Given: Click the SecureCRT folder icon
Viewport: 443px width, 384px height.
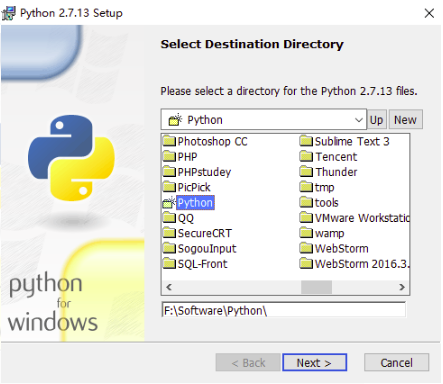Looking at the screenshot, I should [169, 233].
